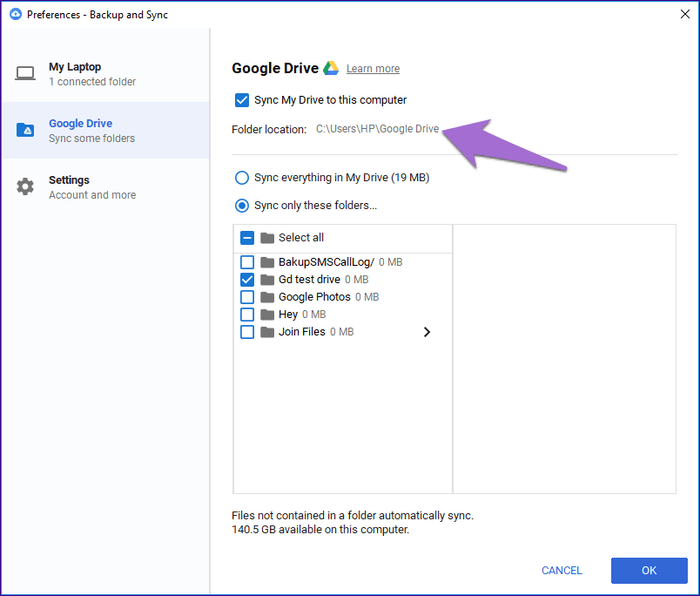Click the 'Files not contained in a folder' note
This screenshot has width=700, height=596.
pos(353,516)
